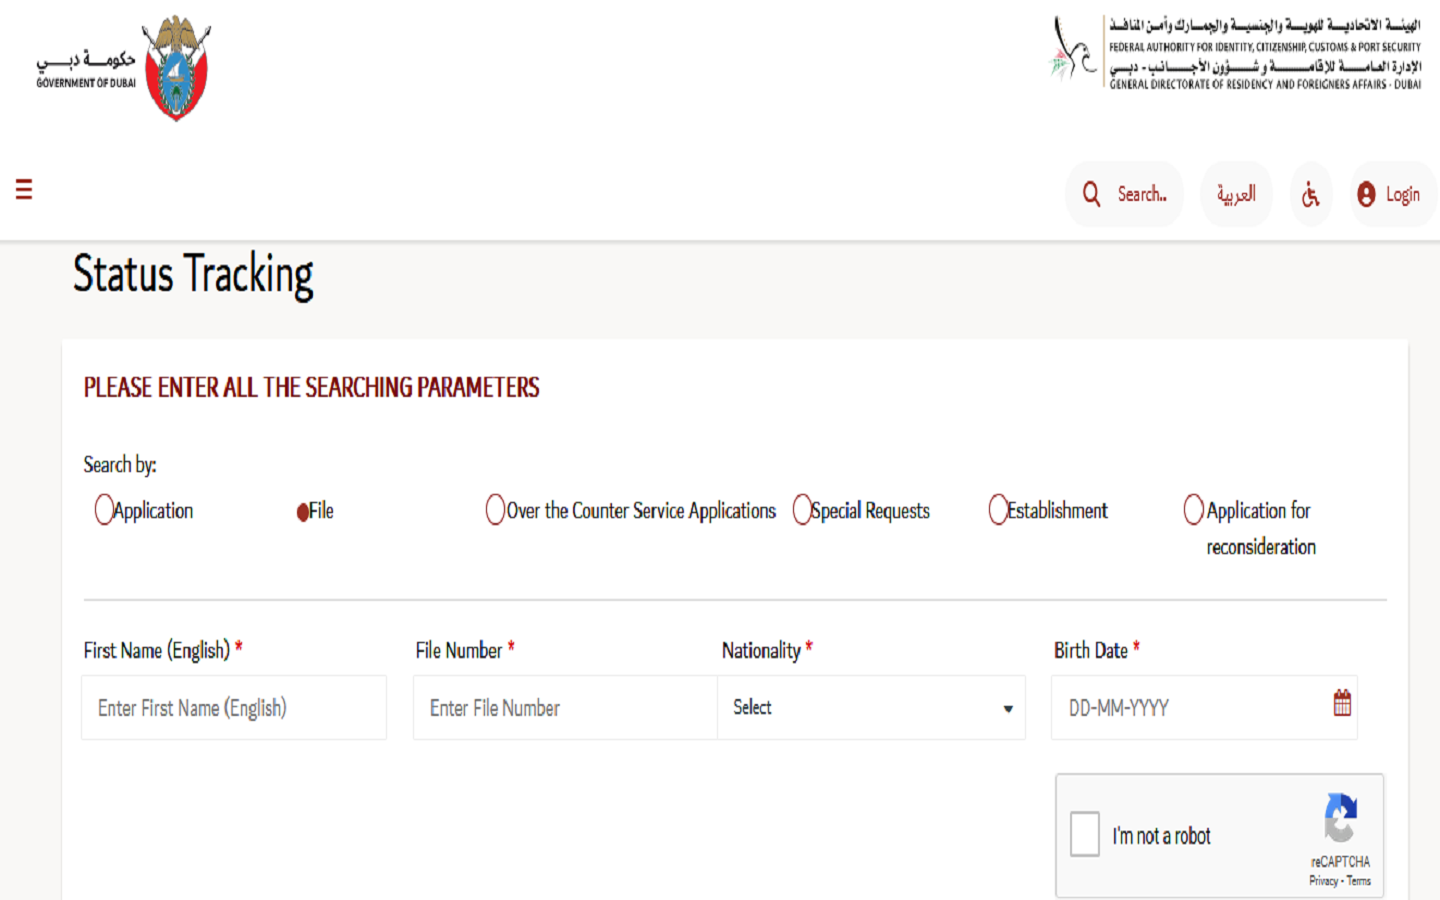Select the Establishment search option
Viewport: 1440px width, 900px height.
998,510
